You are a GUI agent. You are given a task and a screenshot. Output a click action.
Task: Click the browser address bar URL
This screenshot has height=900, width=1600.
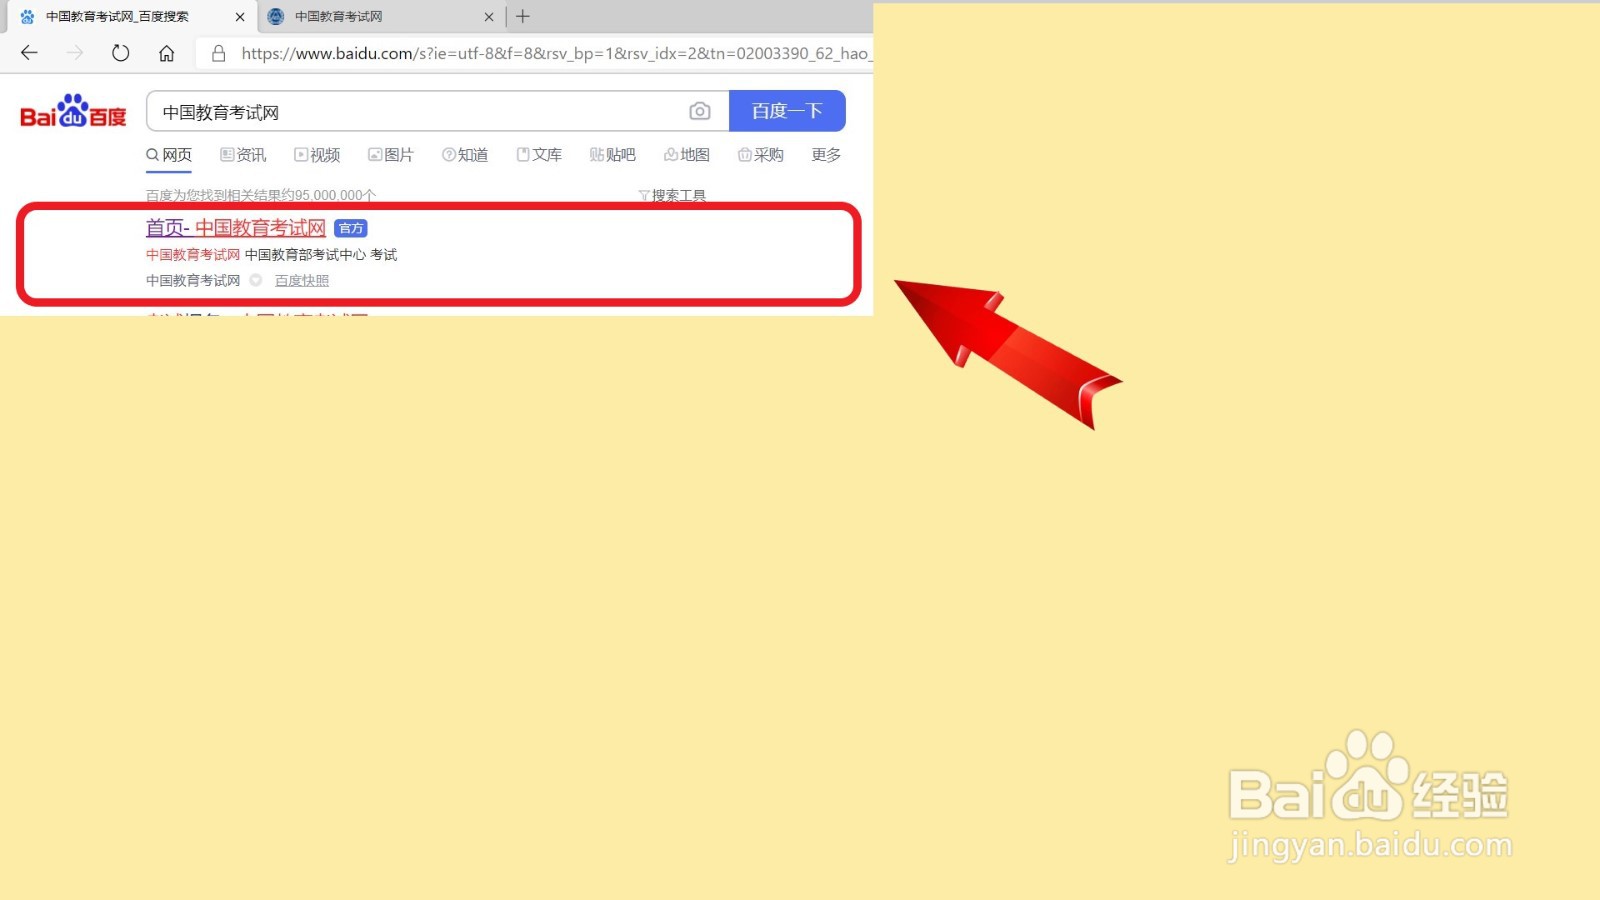point(555,53)
